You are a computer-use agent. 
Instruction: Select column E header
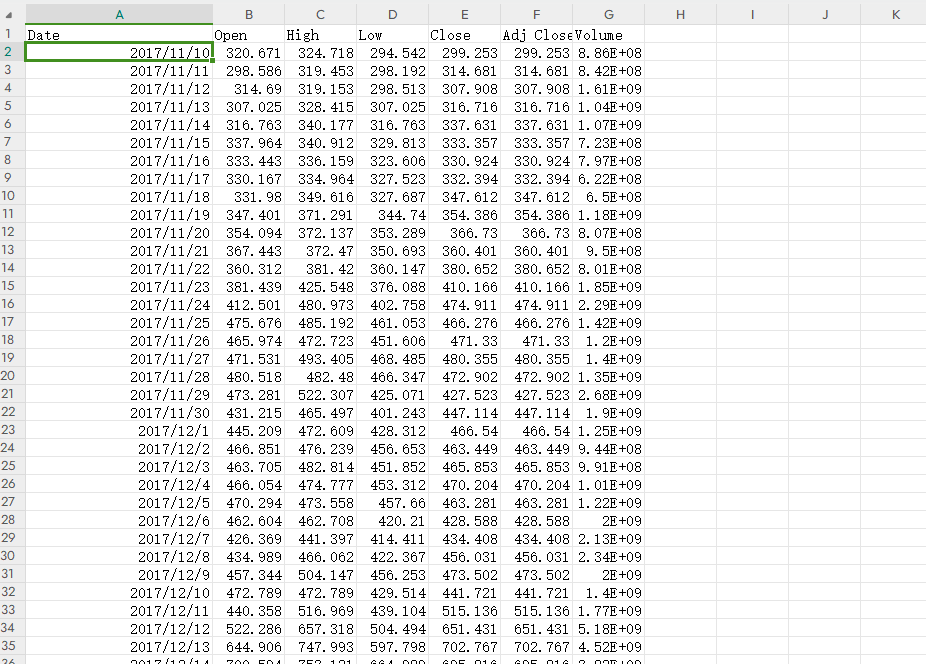coord(465,15)
